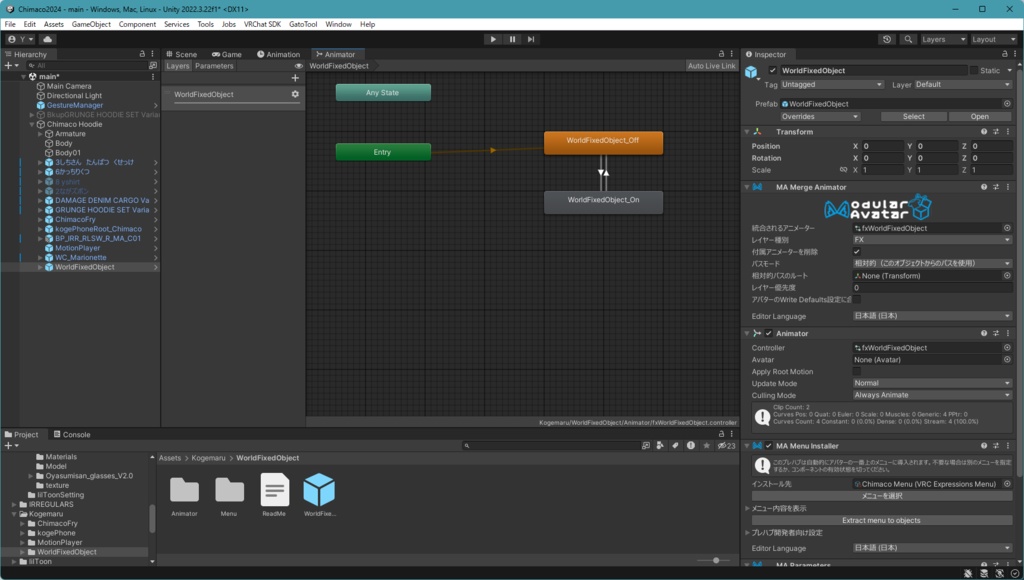This screenshot has width=1024, height=580.
Task: Click the Hierarchy lock icon
Action: [x=142, y=54]
